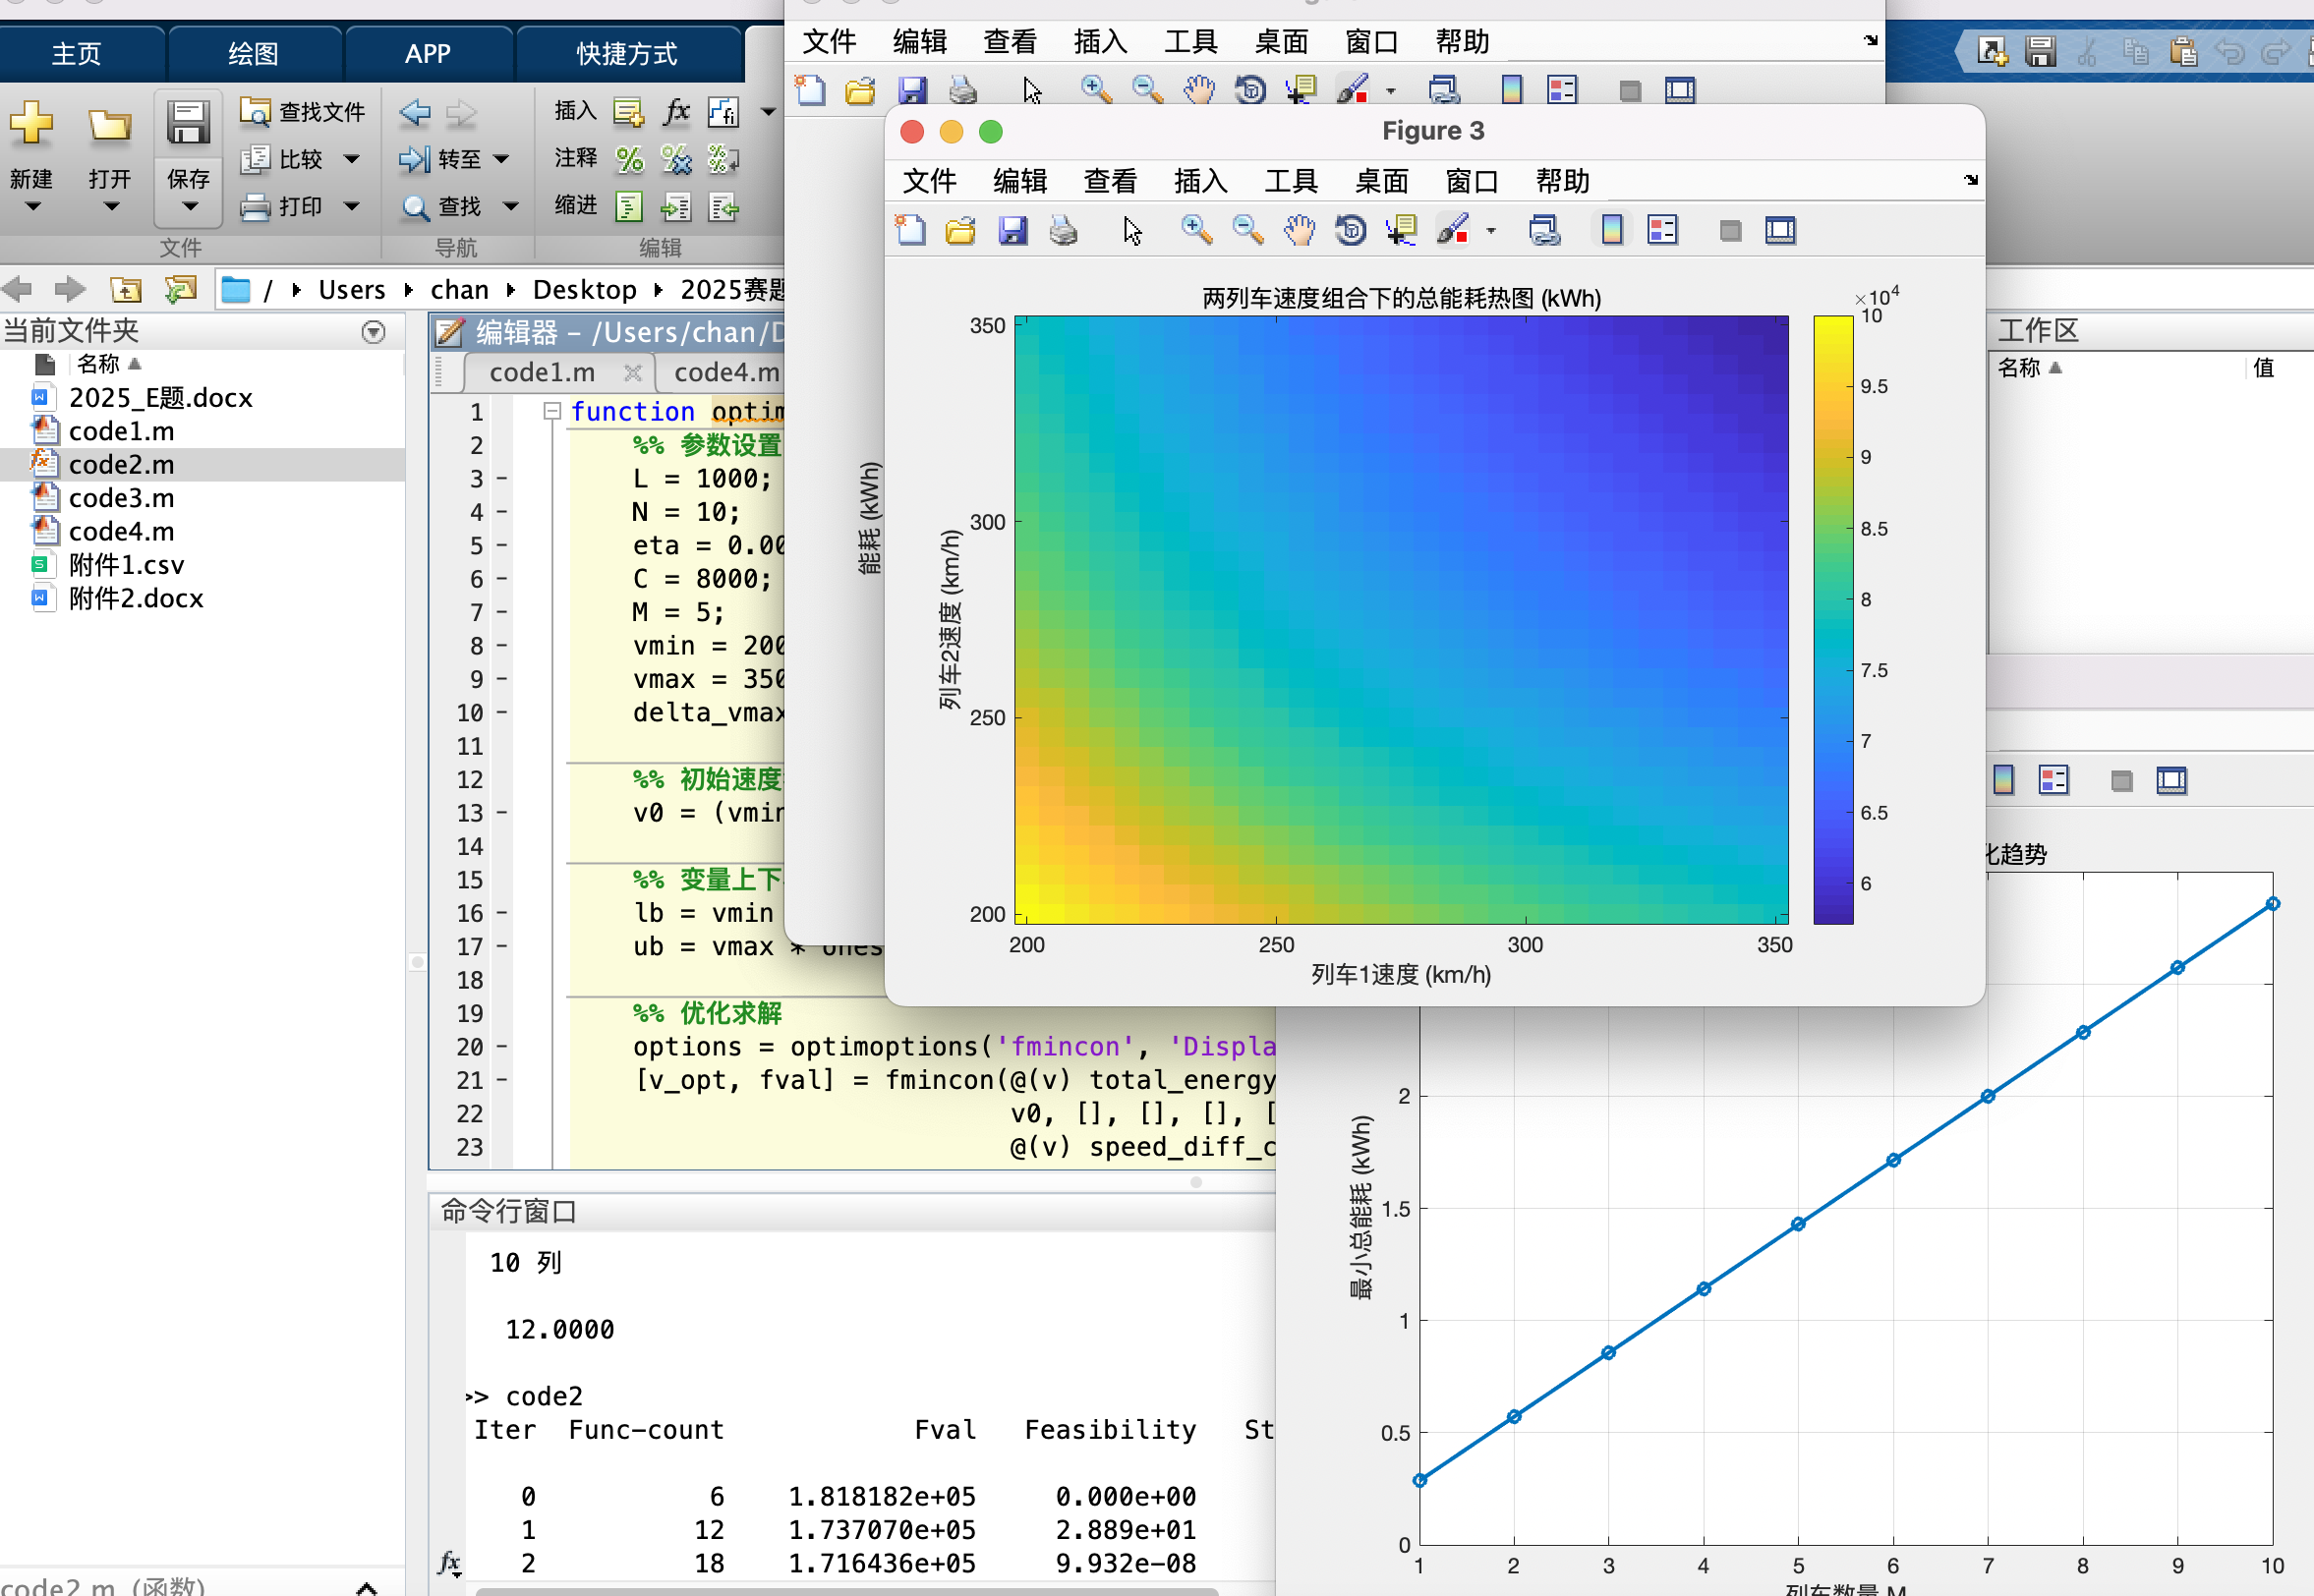The width and height of the screenshot is (2314, 1596).
Task: Select Zoom In tool in Figure 3
Action: (1196, 230)
